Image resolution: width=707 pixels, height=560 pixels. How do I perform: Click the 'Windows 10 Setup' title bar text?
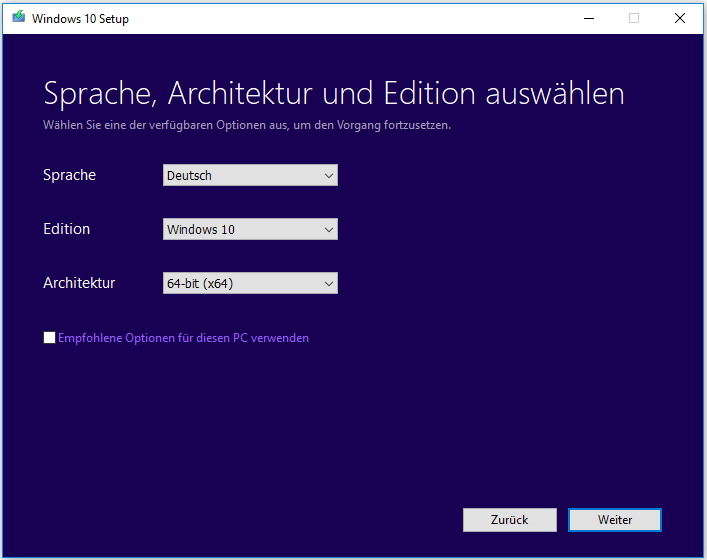pos(80,19)
